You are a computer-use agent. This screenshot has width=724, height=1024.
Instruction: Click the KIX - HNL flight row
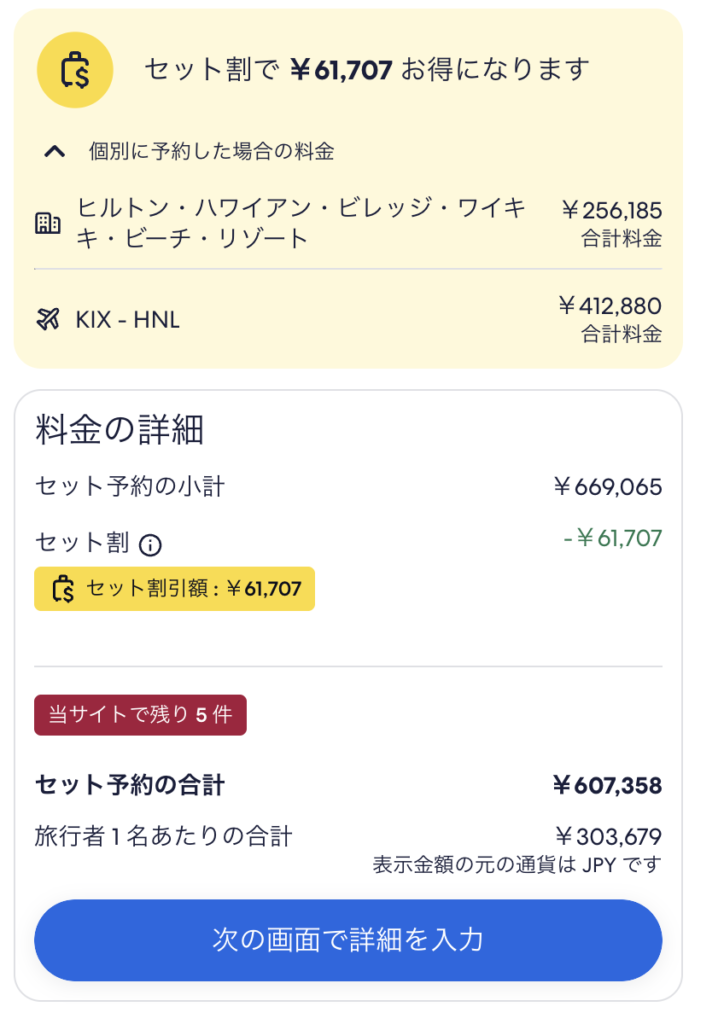point(348,319)
